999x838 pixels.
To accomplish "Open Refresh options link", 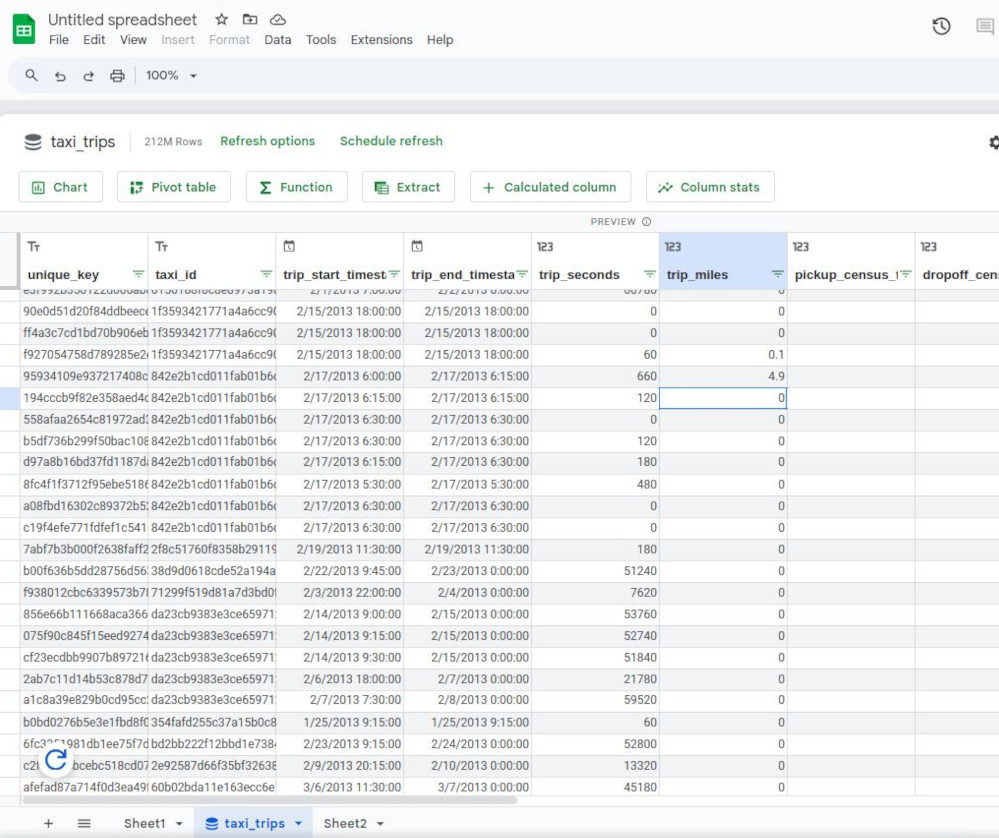I will pyautogui.click(x=268, y=141).
